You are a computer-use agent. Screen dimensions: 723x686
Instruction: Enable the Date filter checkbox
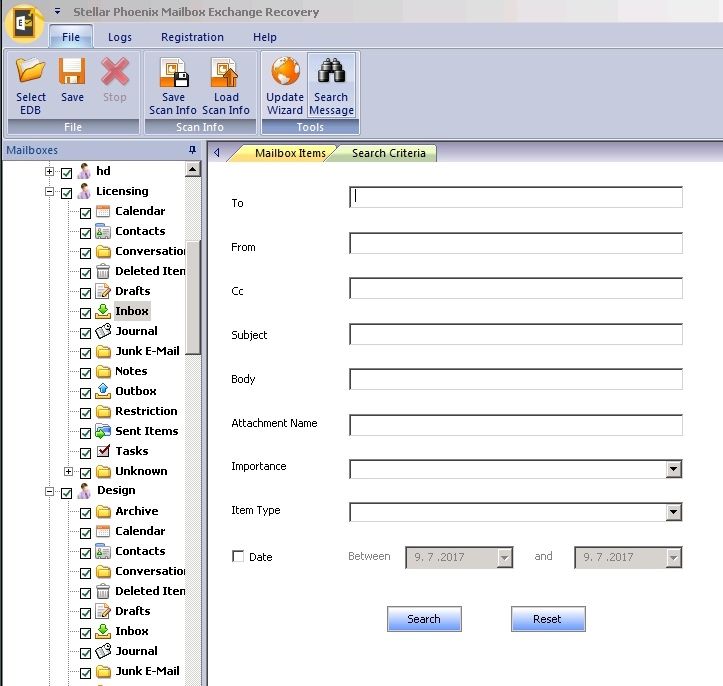(x=238, y=556)
